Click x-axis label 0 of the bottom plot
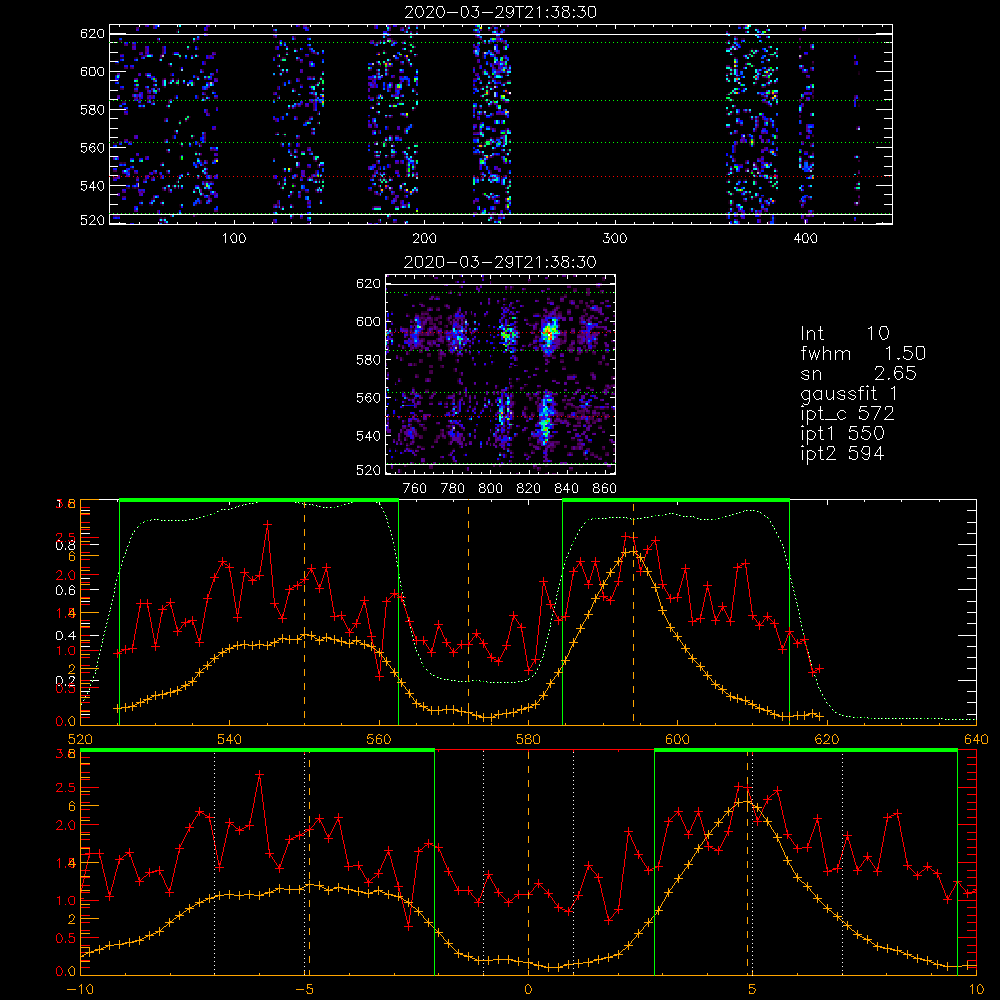The width and height of the screenshot is (1000, 1000). [x=528, y=989]
